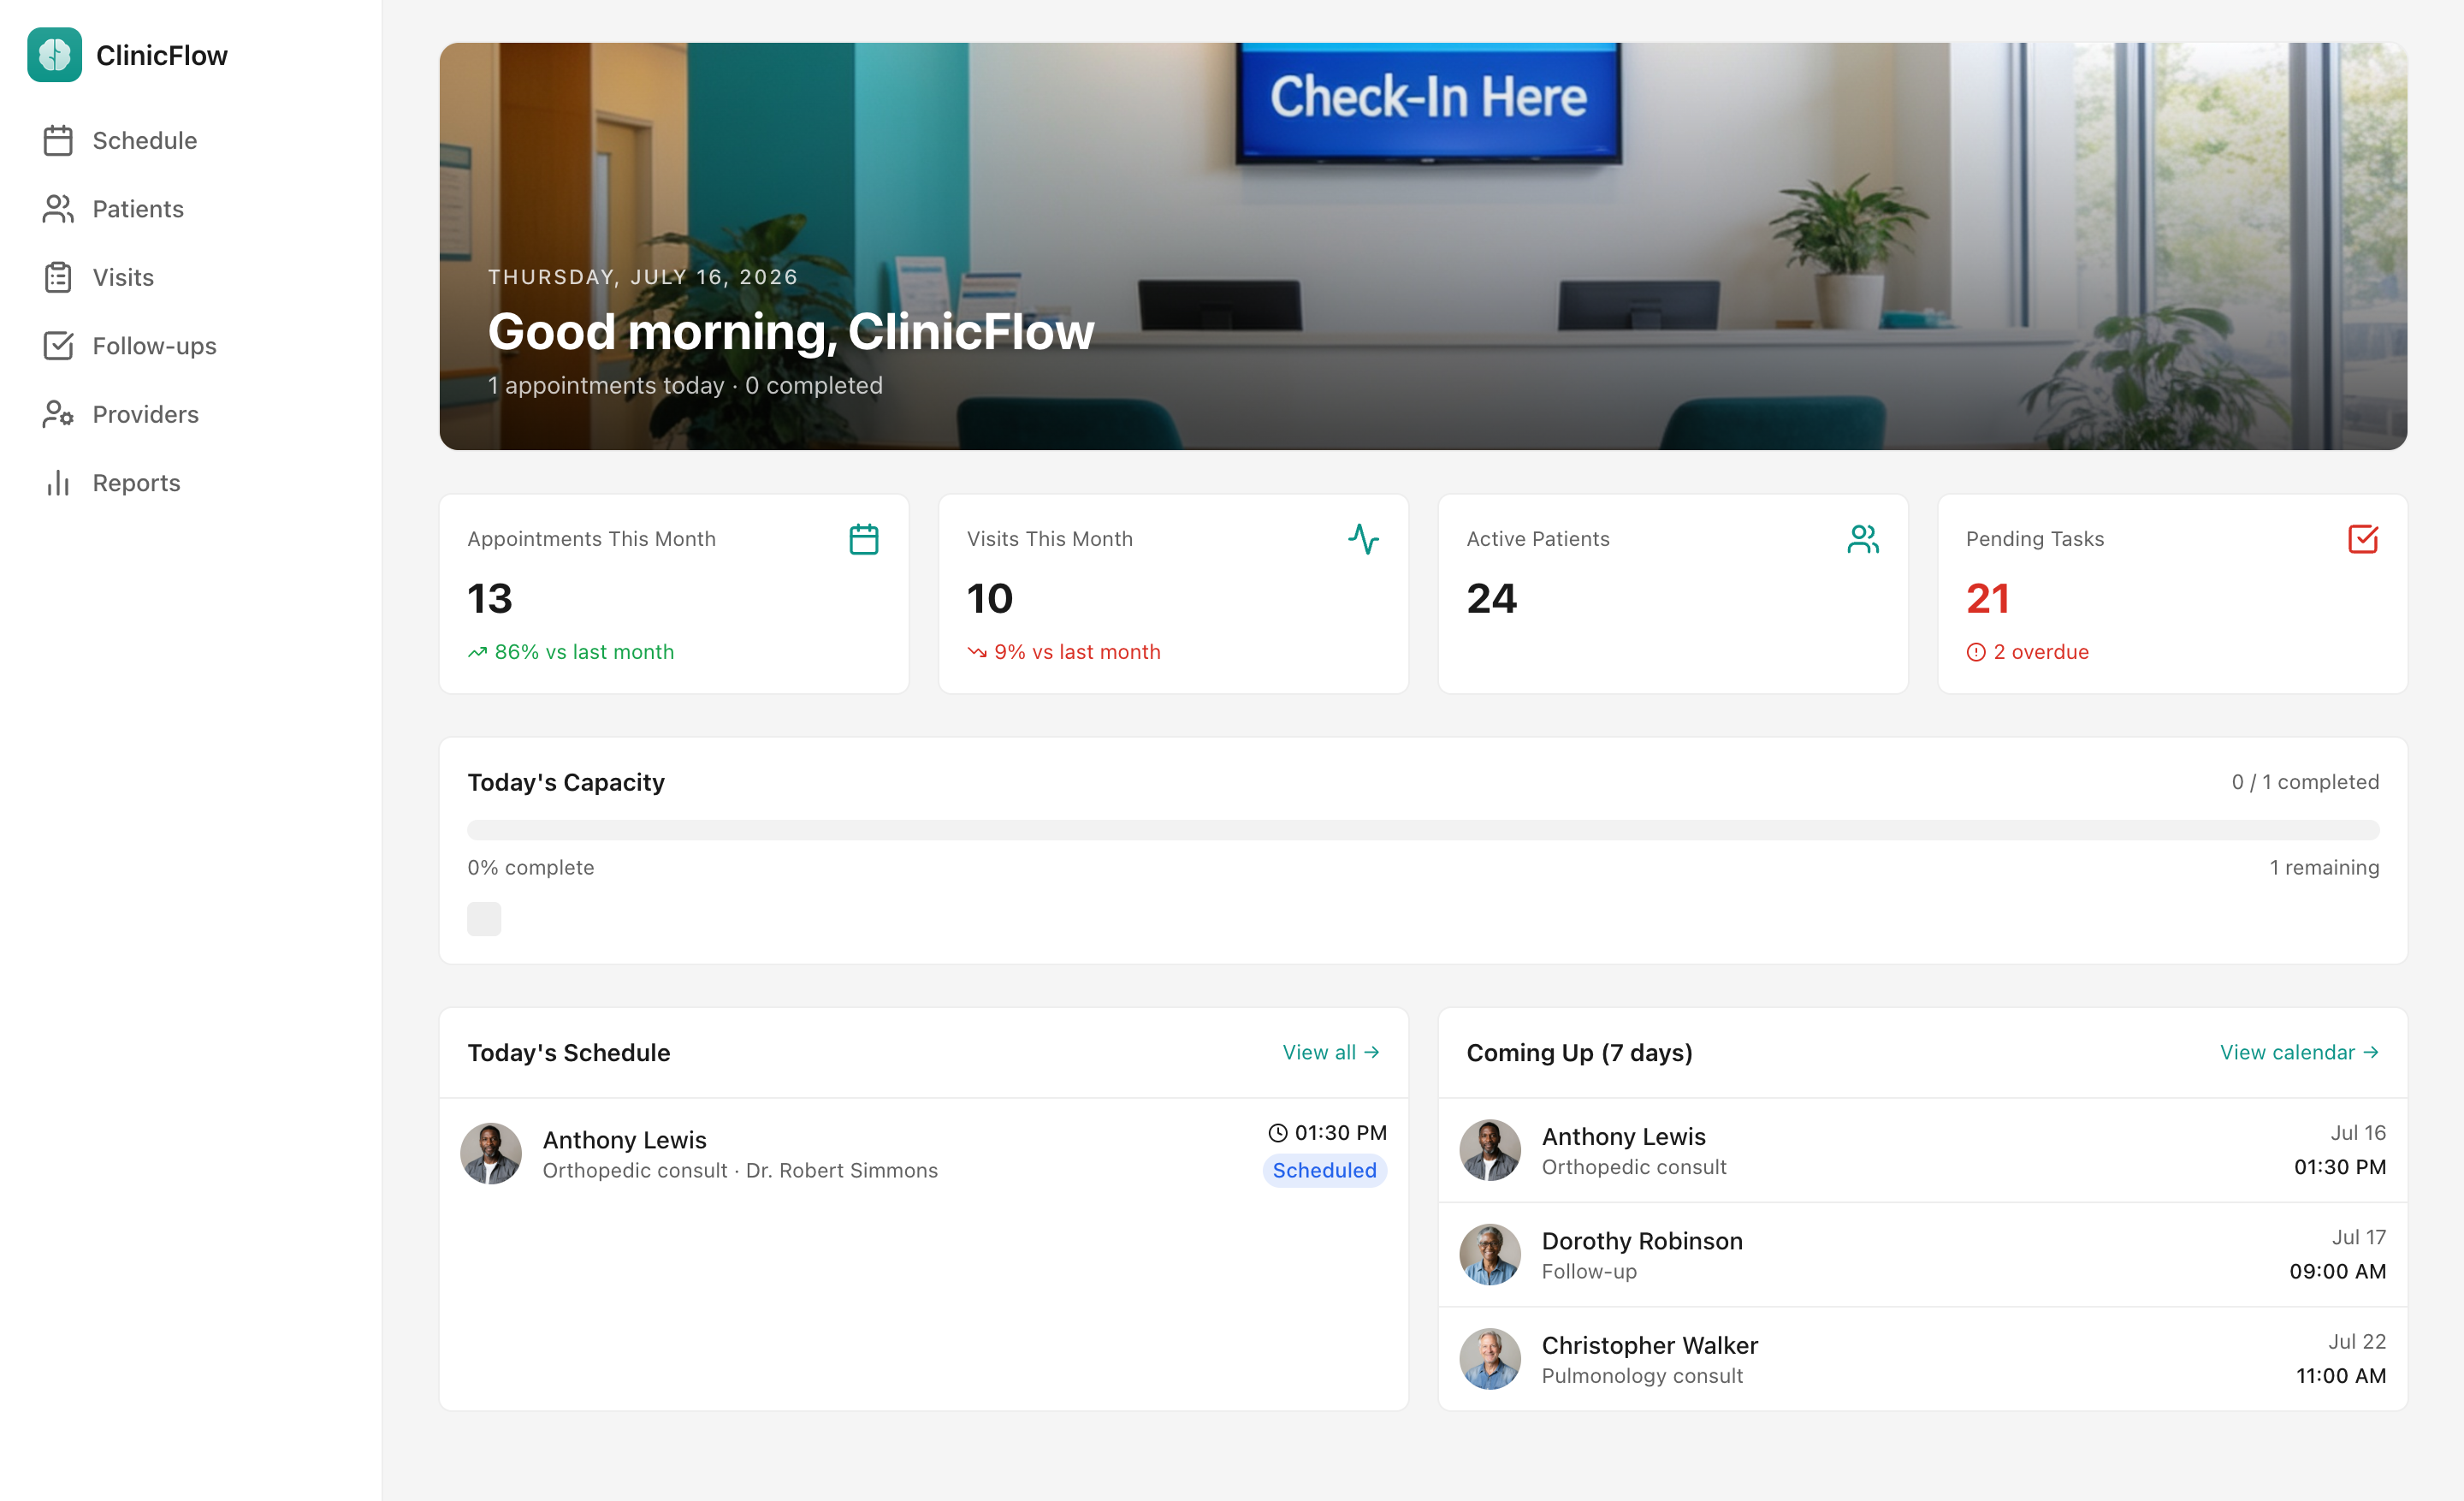Go to the Visits section
This screenshot has width=2464, height=1501.
point(190,277)
